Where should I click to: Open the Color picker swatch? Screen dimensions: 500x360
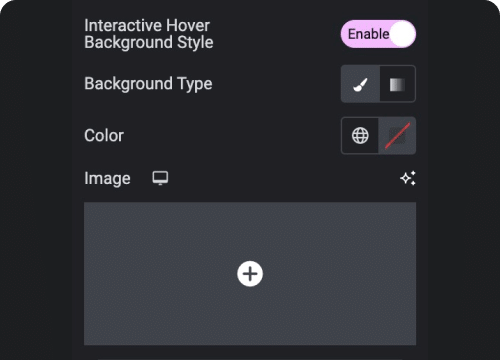(397, 136)
